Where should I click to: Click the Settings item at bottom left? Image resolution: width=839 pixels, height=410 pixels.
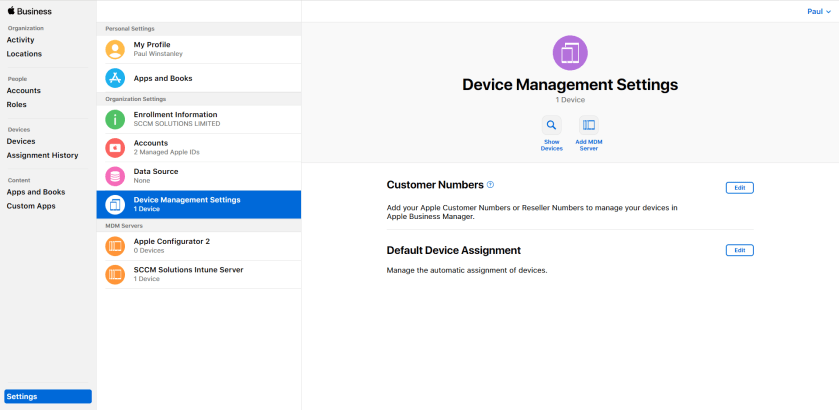[x=47, y=396]
